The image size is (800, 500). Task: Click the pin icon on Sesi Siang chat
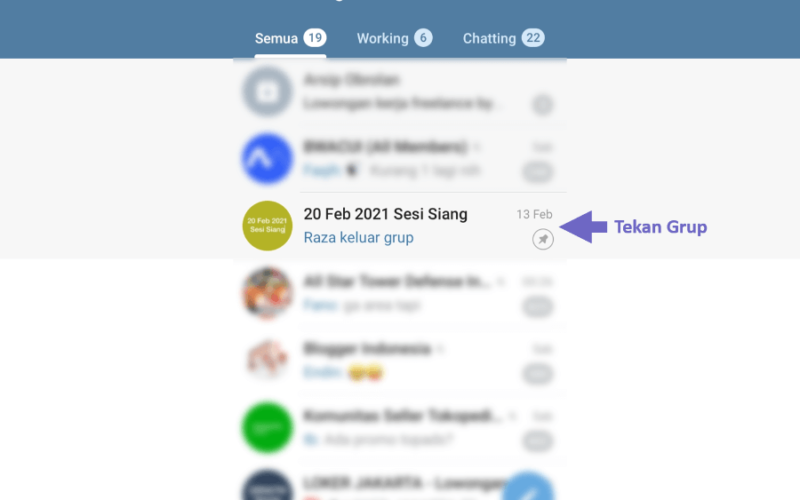[543, 239]
